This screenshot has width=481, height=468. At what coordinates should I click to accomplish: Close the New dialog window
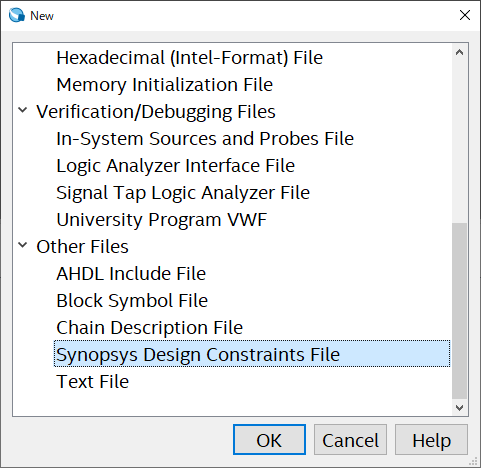pos(465,15)
